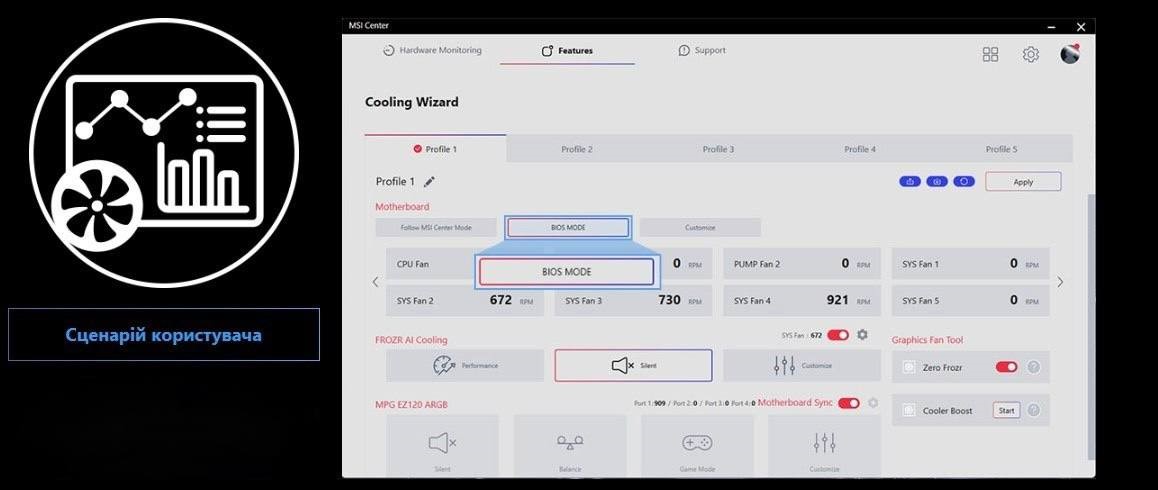This screenshot has width=1158, height=490.
Task: Click the Cooler Boost fan icon
Action: [x=909, y=410]
